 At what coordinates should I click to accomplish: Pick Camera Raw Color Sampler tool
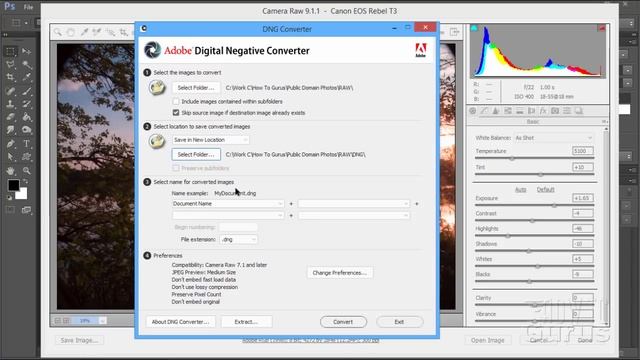[97, 32]
